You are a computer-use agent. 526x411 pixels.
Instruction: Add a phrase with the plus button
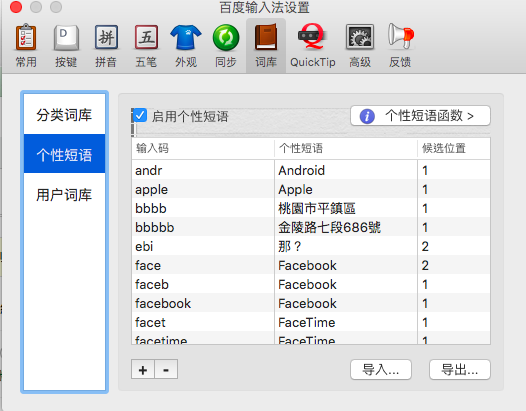click(143, 370)
